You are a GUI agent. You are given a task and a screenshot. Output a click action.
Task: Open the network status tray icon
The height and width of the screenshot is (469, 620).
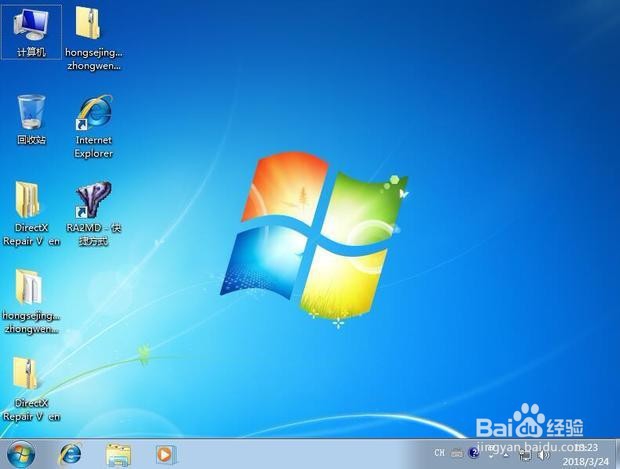click(525, 456)
